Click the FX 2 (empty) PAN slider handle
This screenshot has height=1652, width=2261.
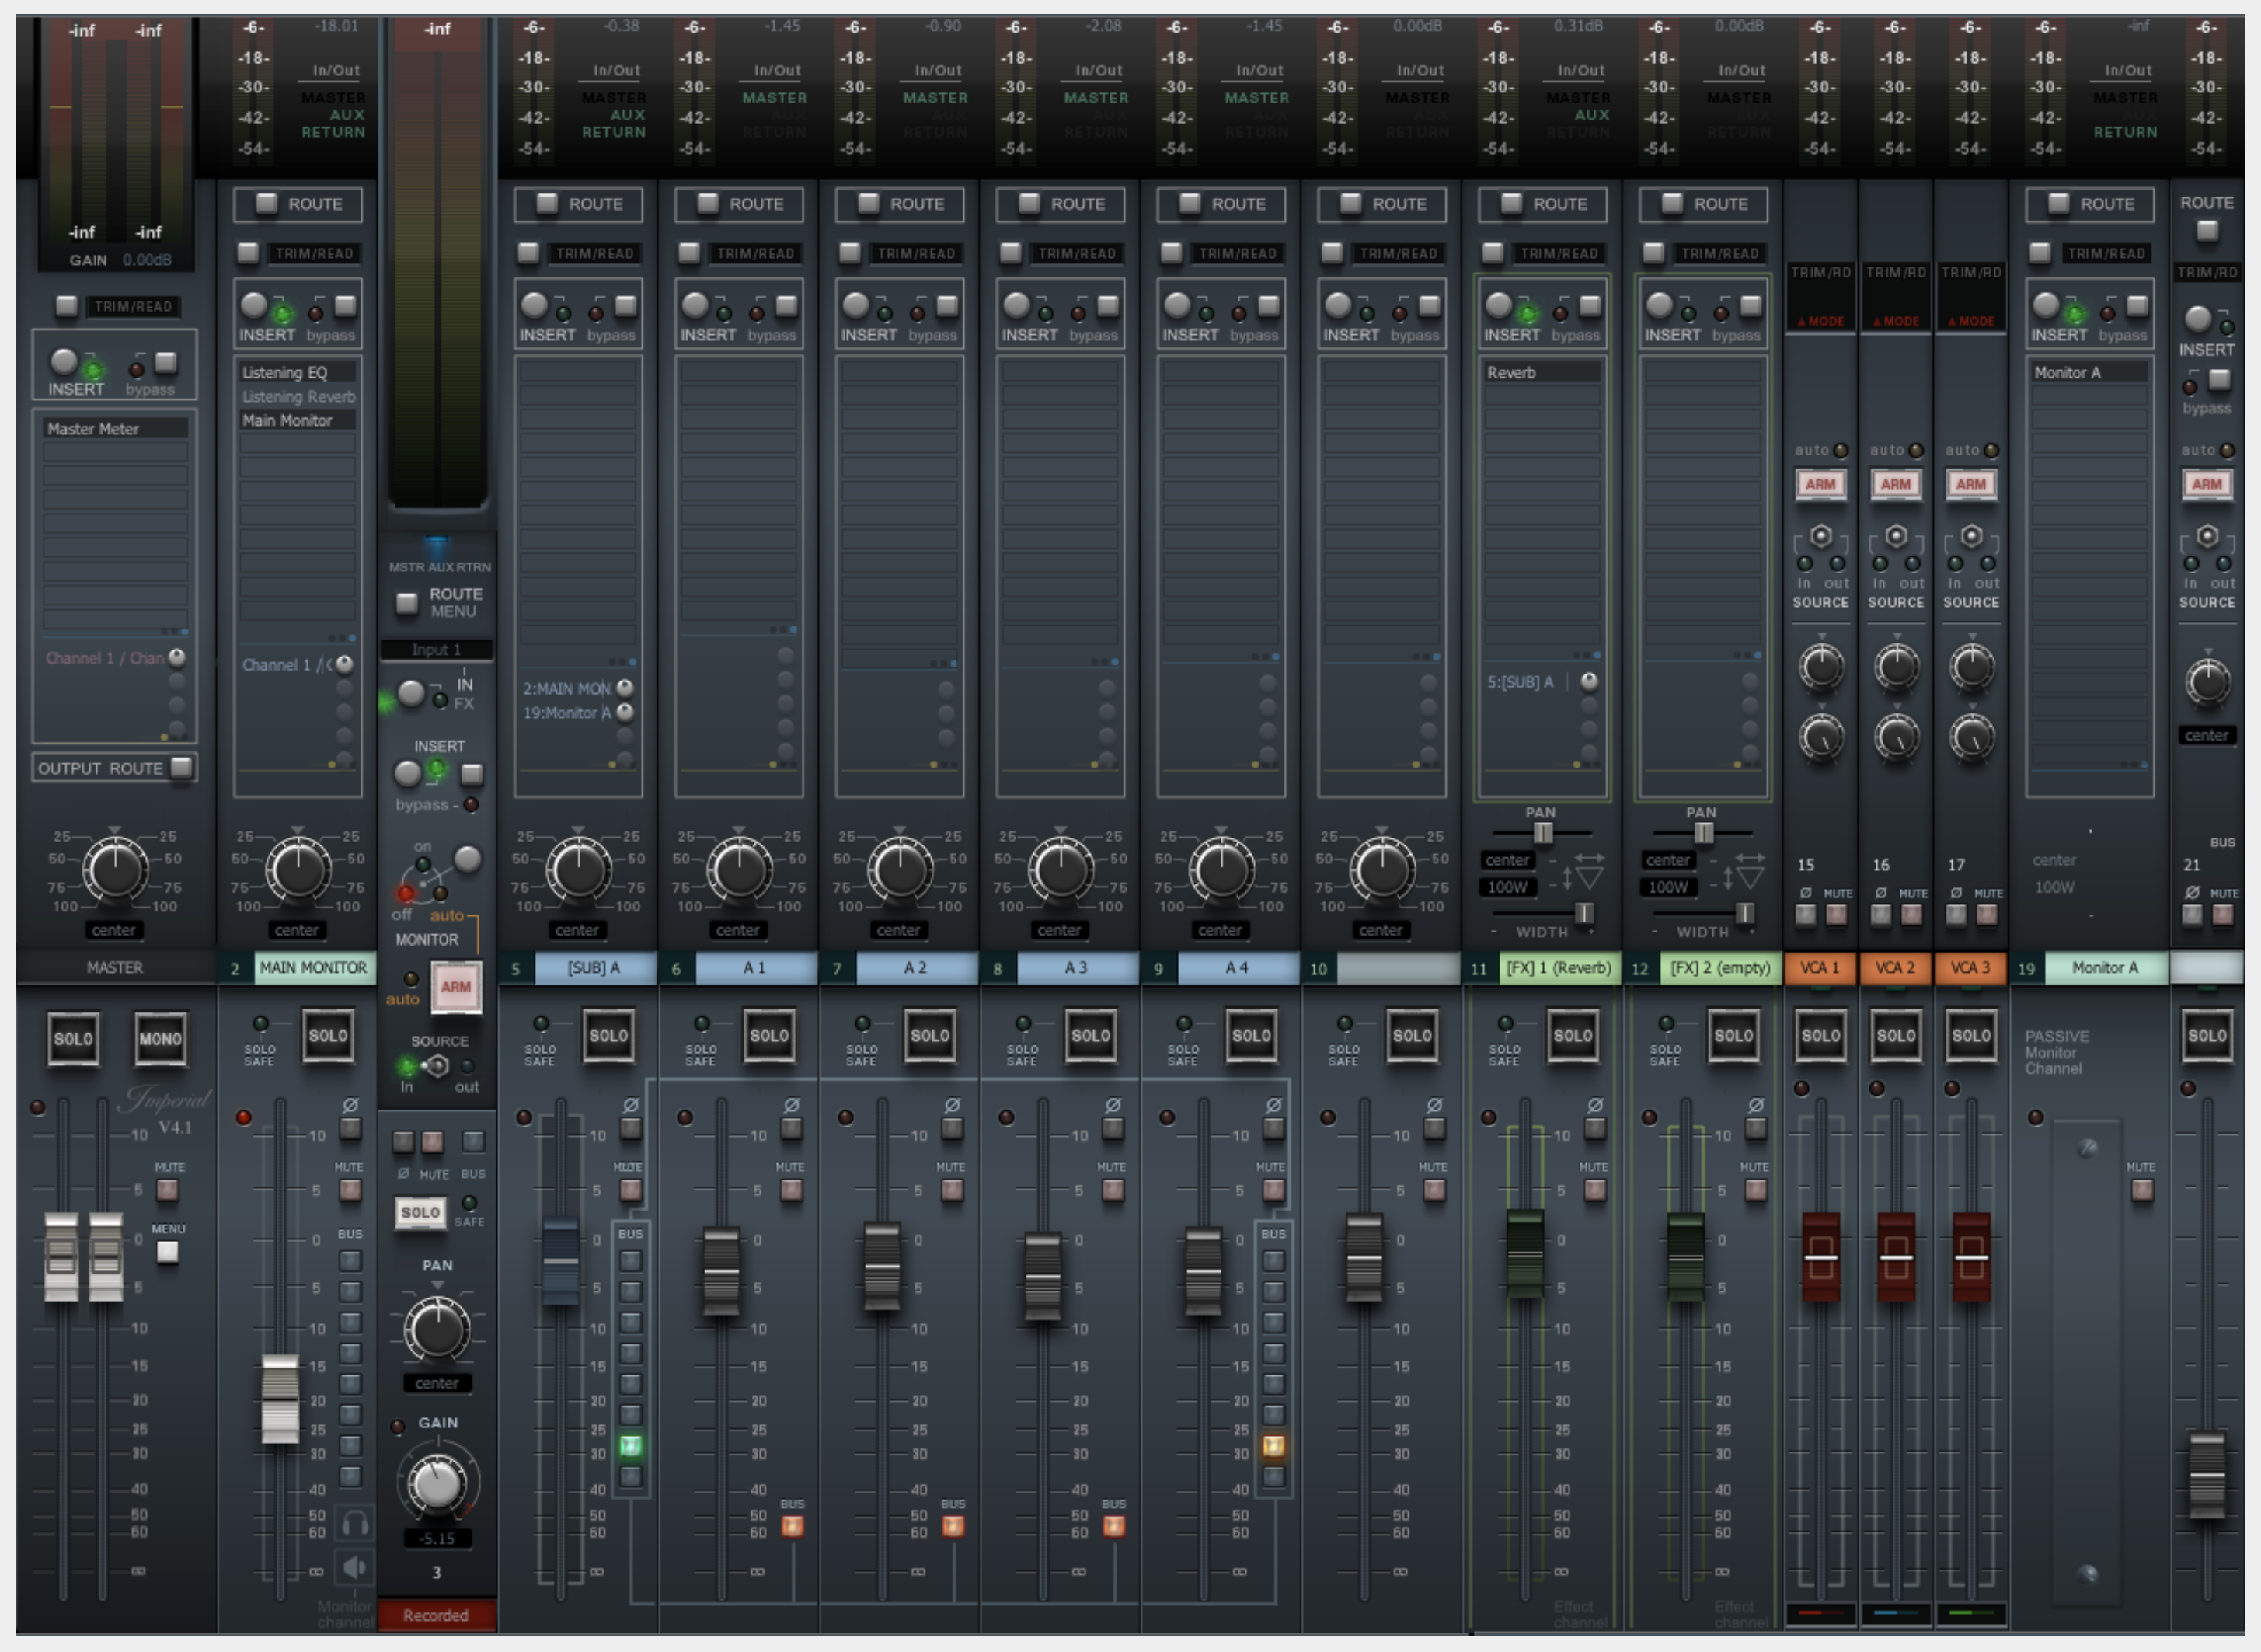pos(1704,833)
